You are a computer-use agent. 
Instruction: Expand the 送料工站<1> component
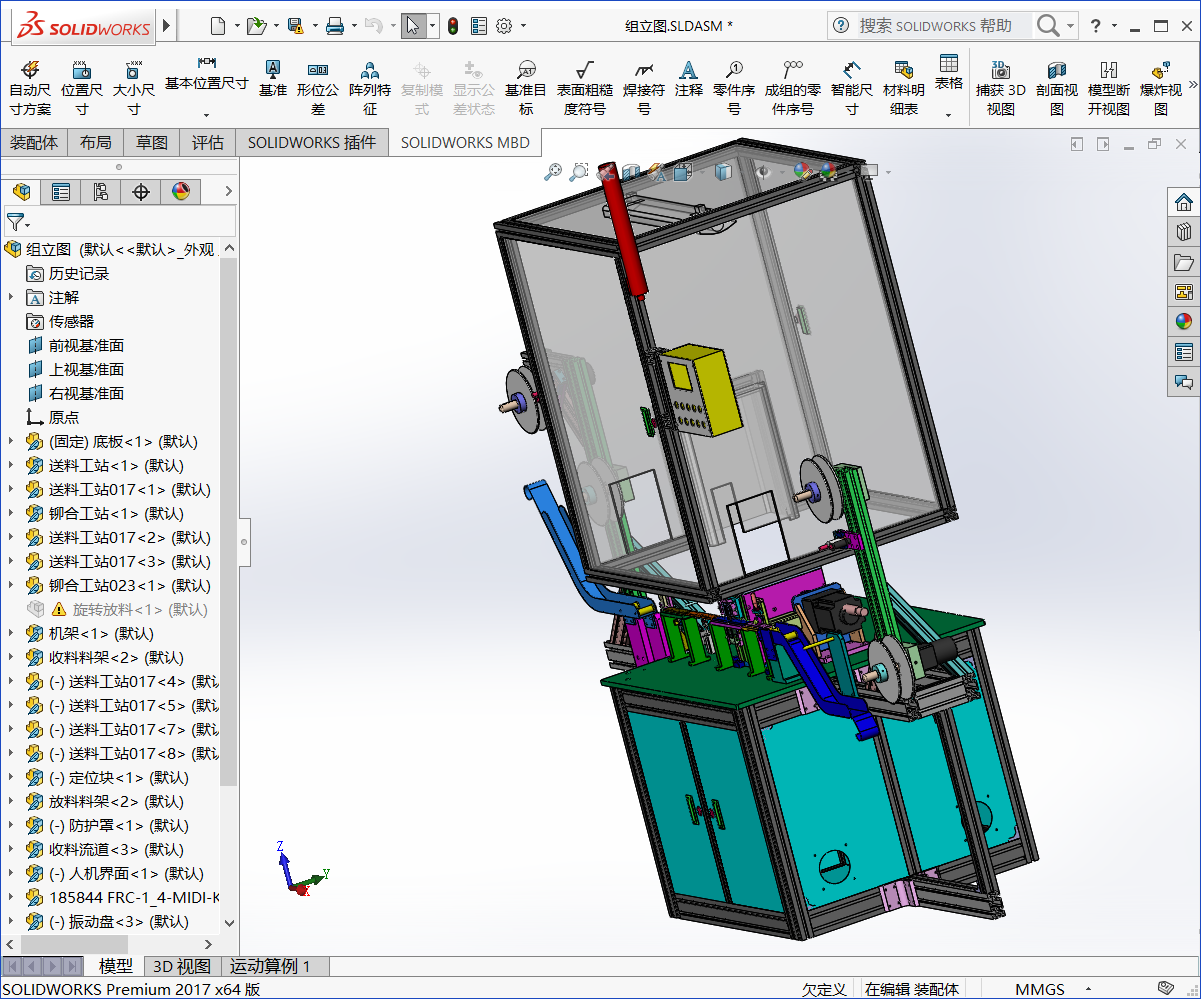[11, 465]
